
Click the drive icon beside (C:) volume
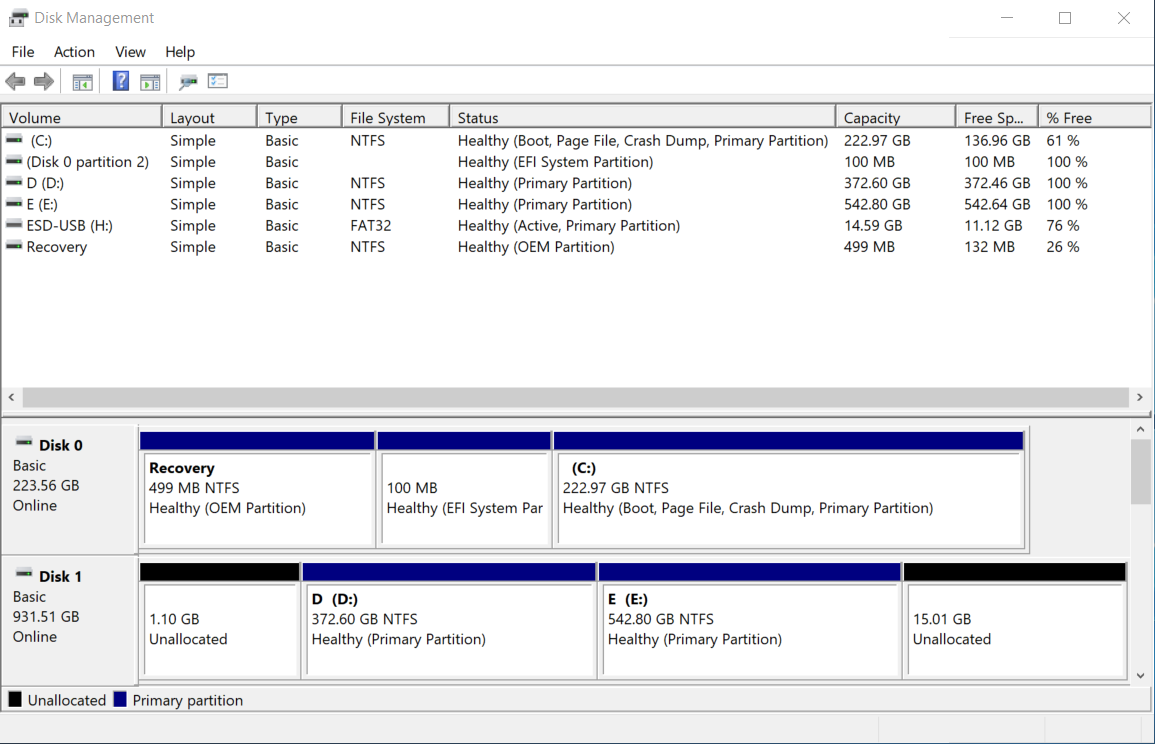pyautogui.click(x=14, y=139)
